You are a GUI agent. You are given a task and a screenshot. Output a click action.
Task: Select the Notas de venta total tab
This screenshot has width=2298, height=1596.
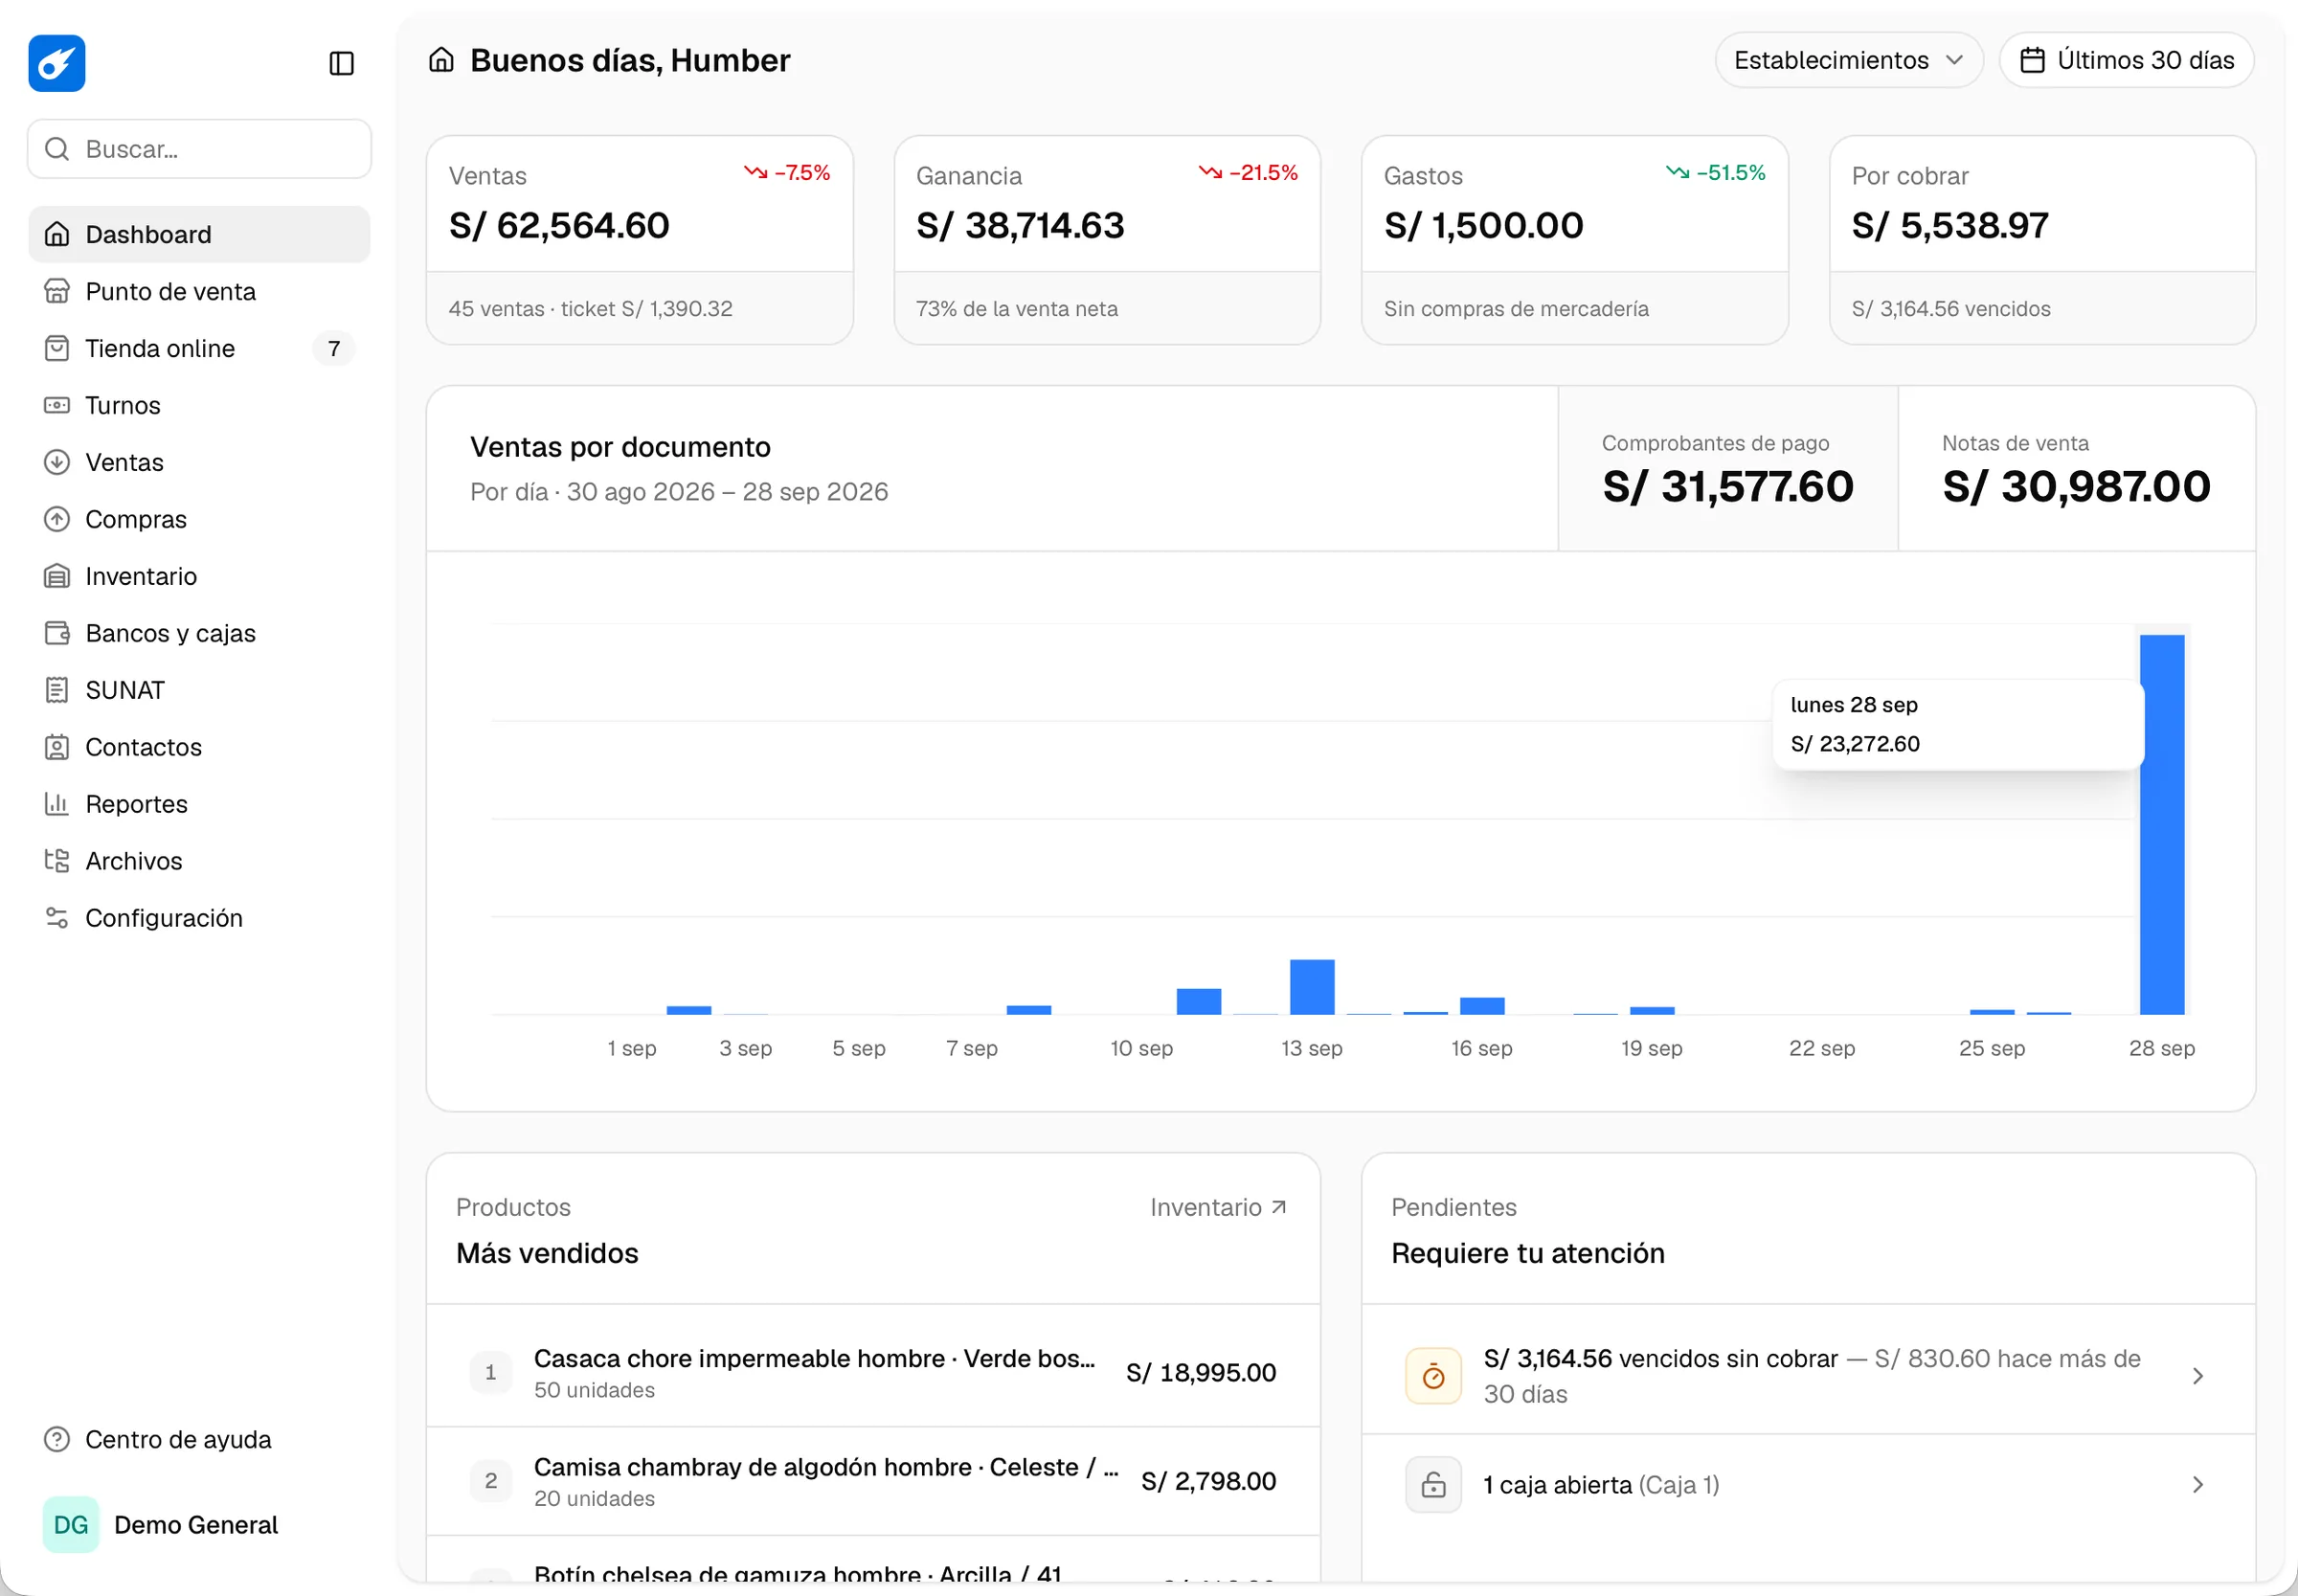(2076, 469)
